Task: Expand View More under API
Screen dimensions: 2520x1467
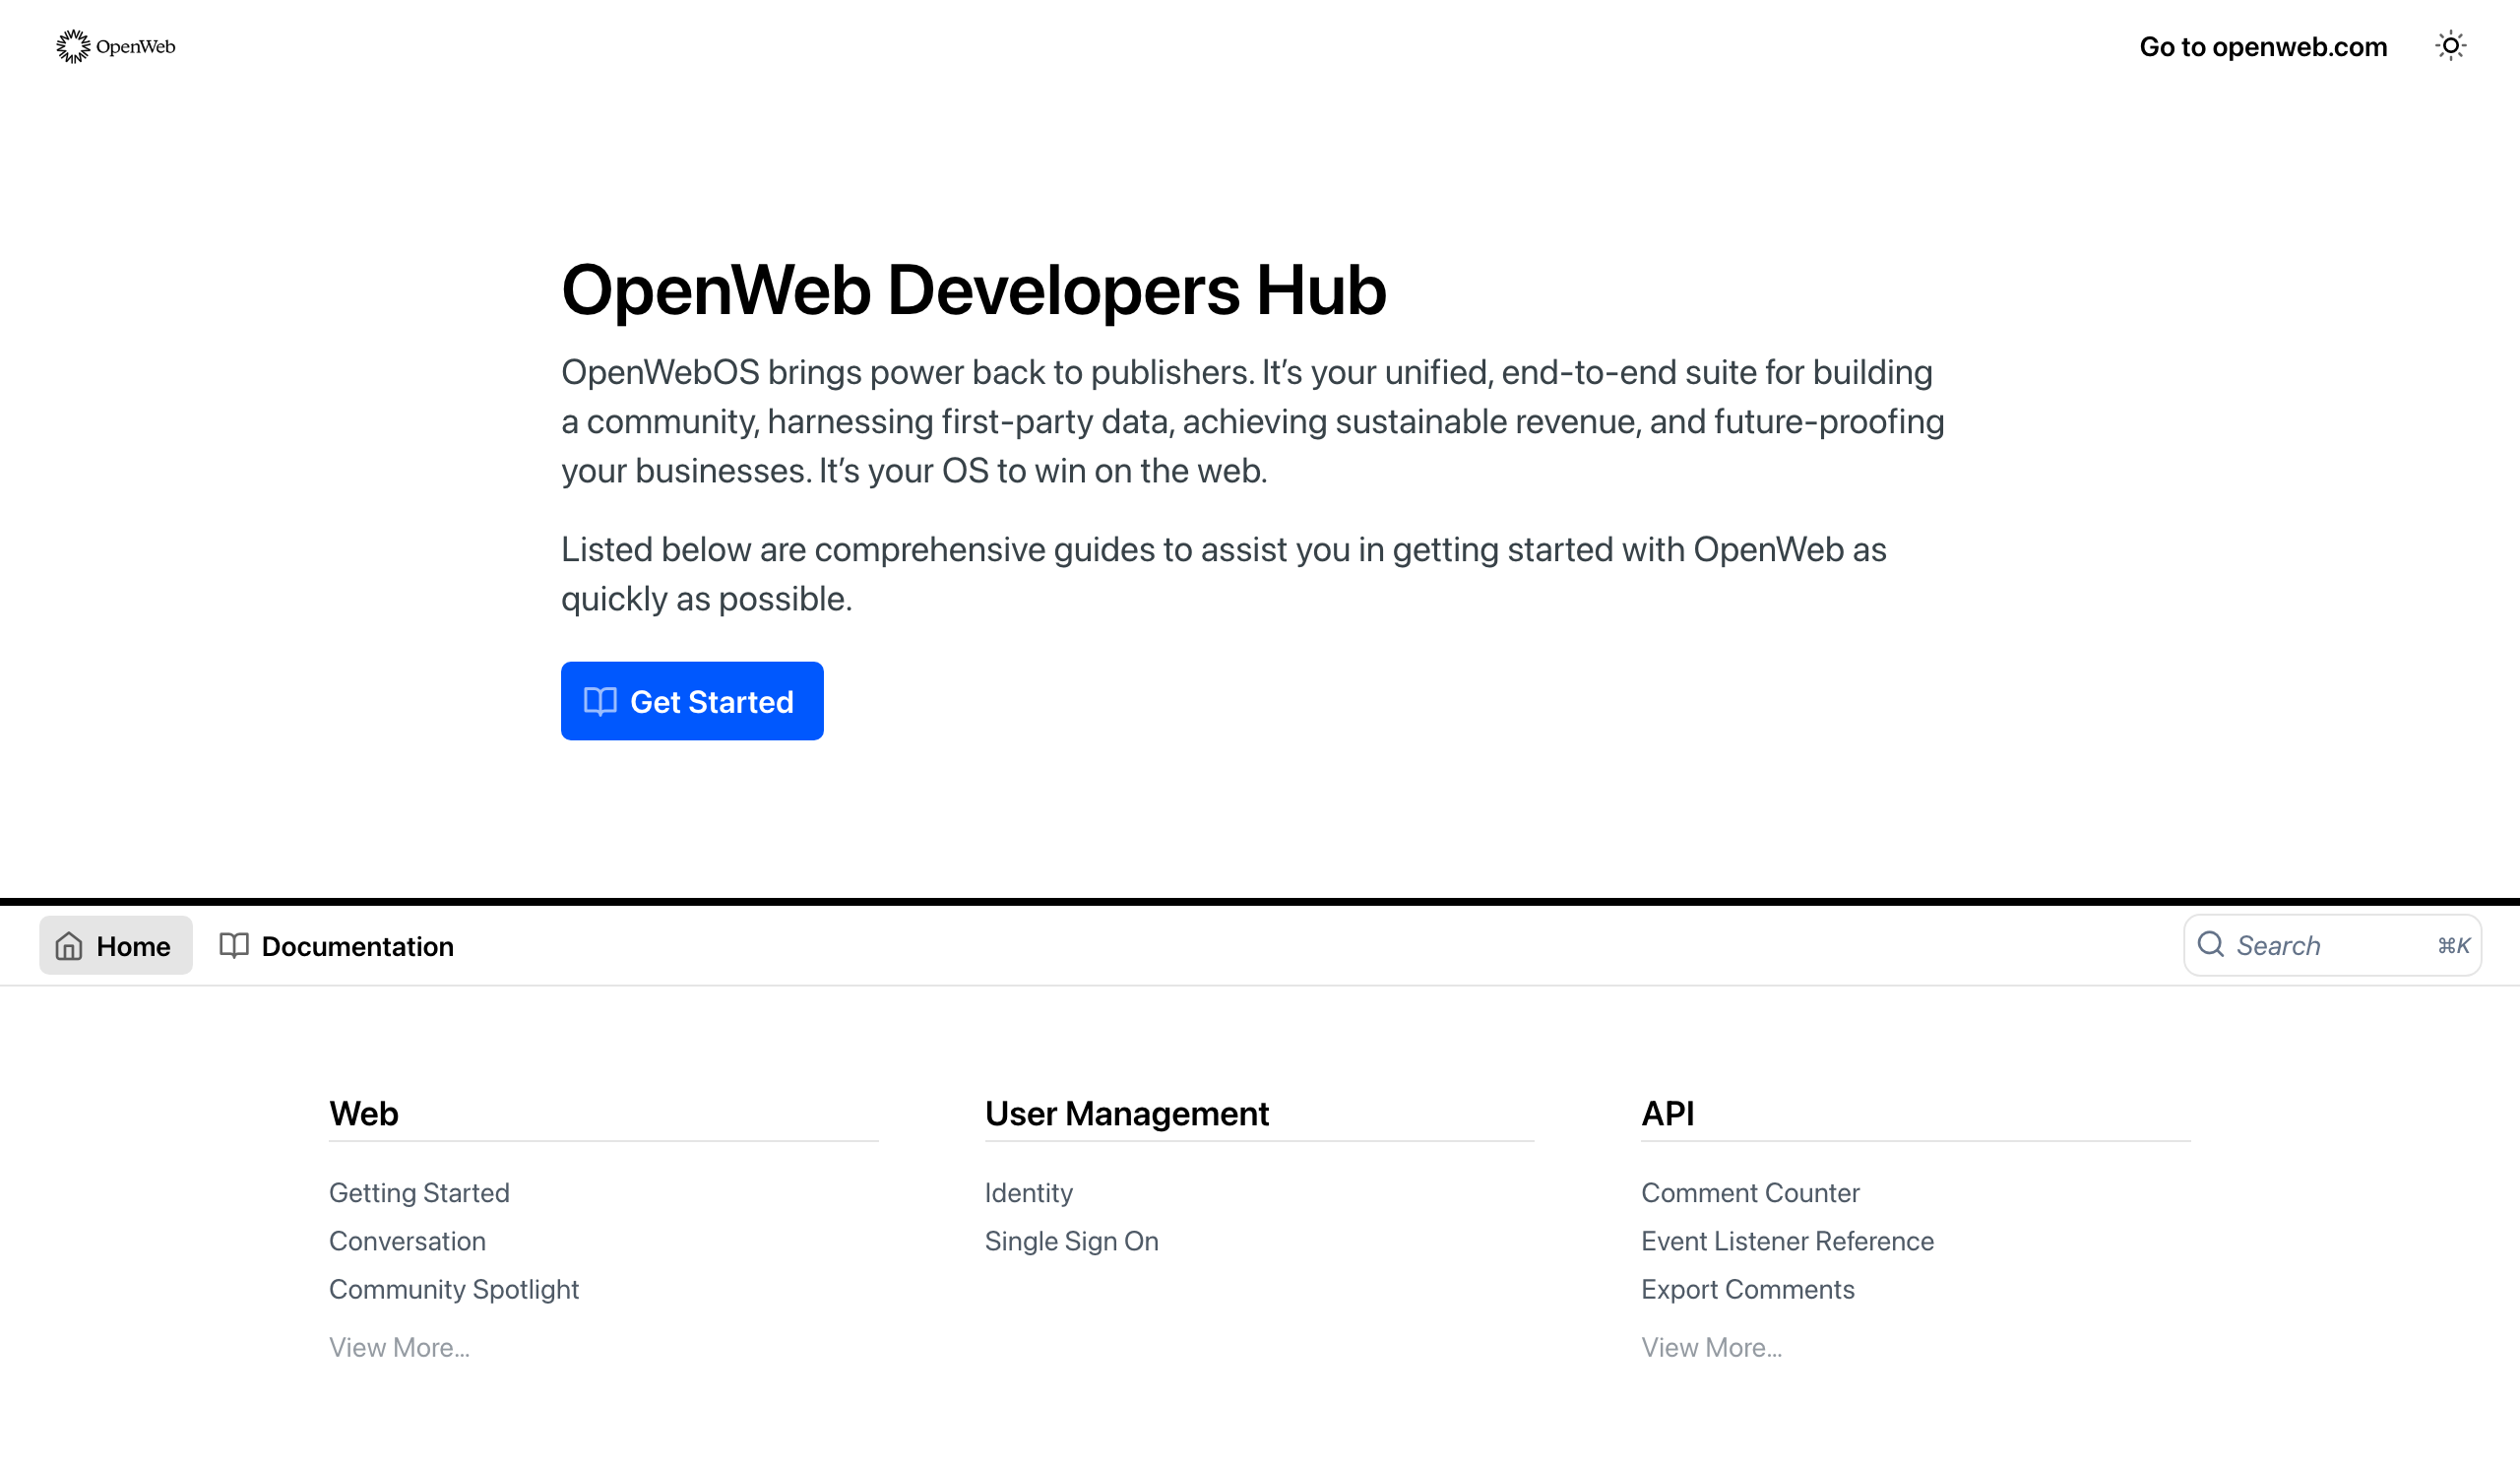Action: (x=1712, y=1347)
